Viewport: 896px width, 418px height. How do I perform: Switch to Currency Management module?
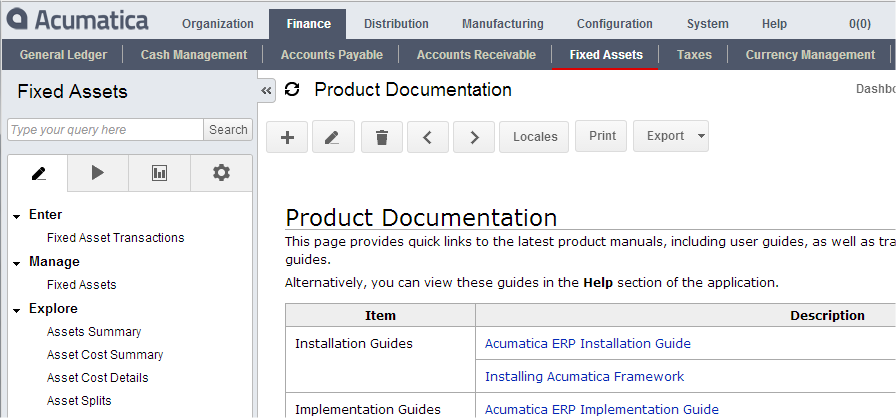[x=810, y=55]
